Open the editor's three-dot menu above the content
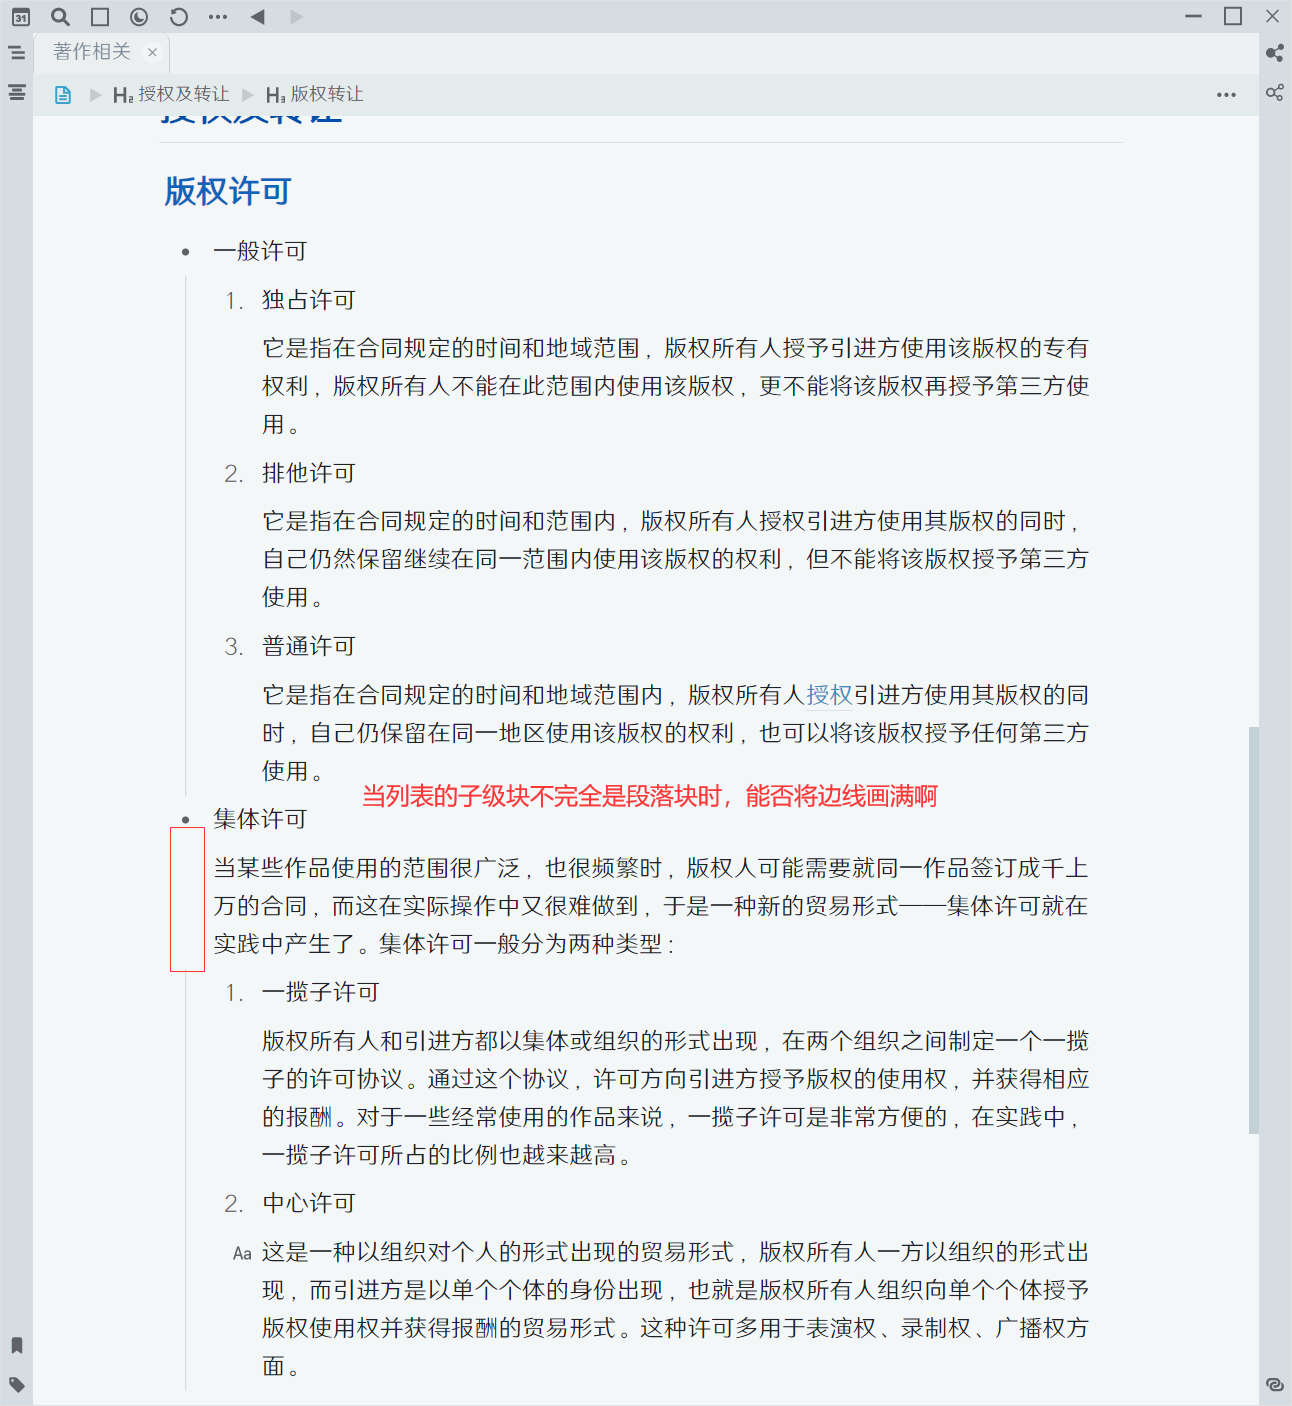Screen dimensions: 1292x1406 (1226, 93)
